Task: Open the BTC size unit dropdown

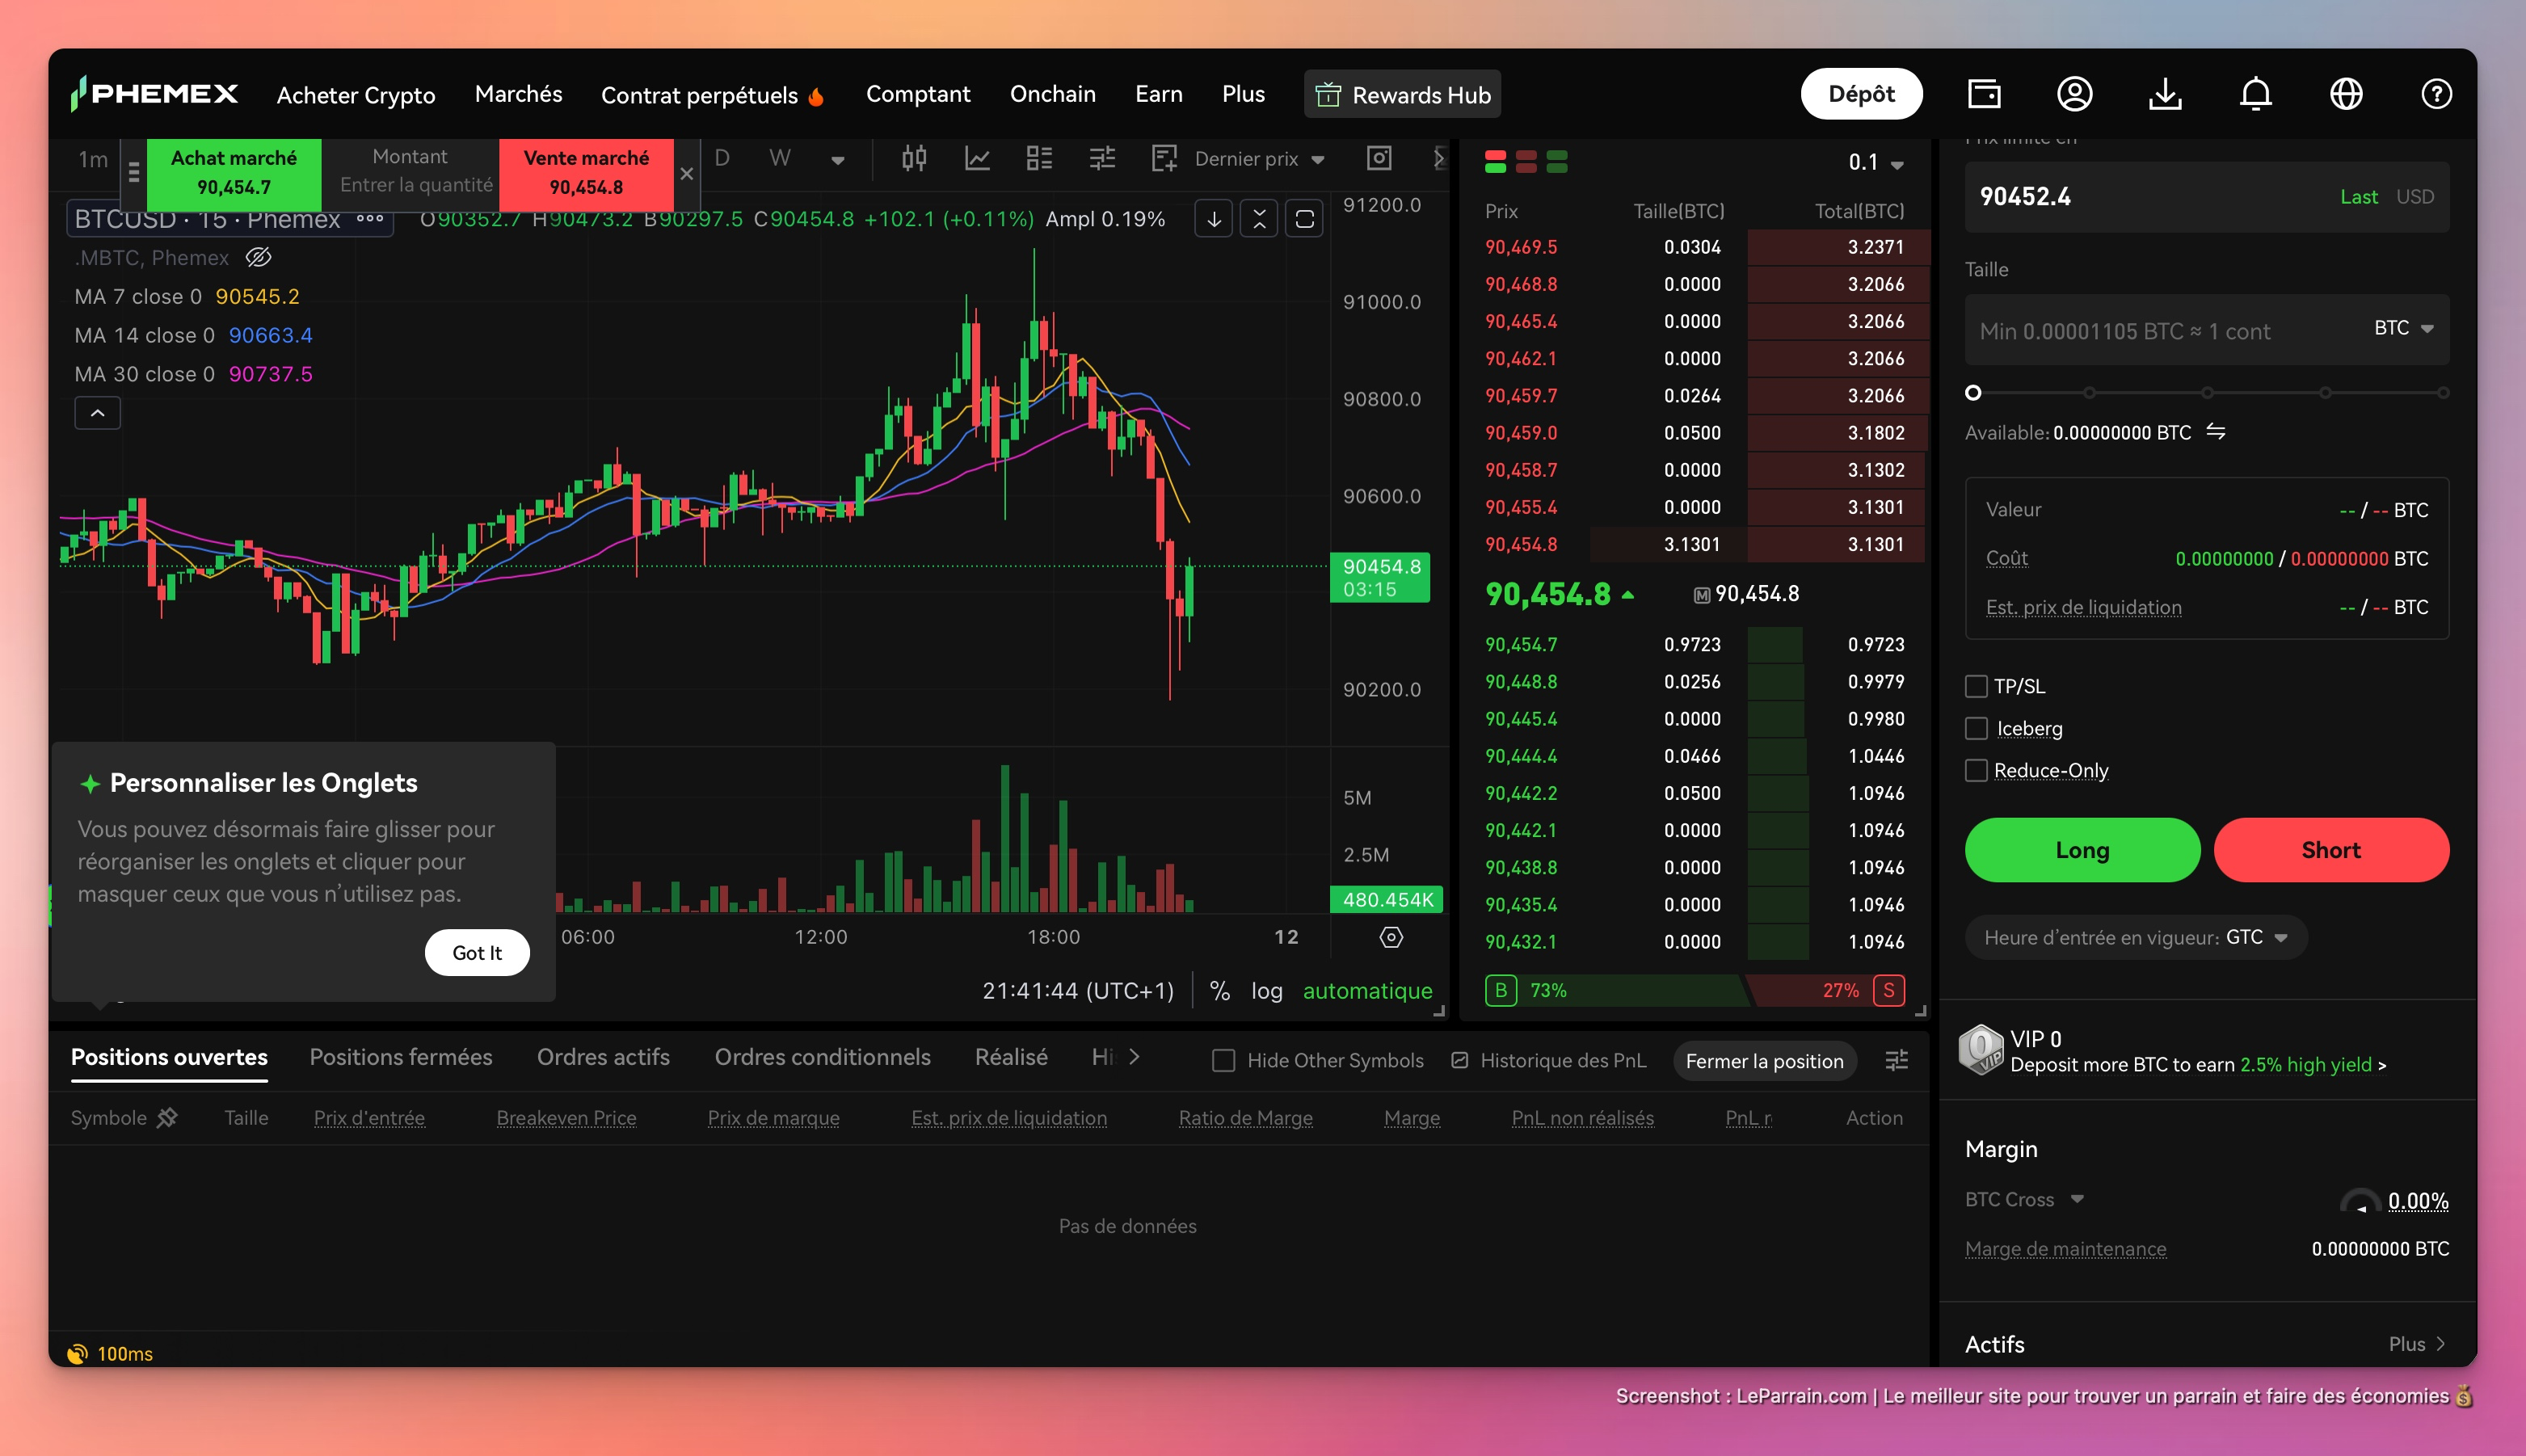Action: click(2403, 328)
